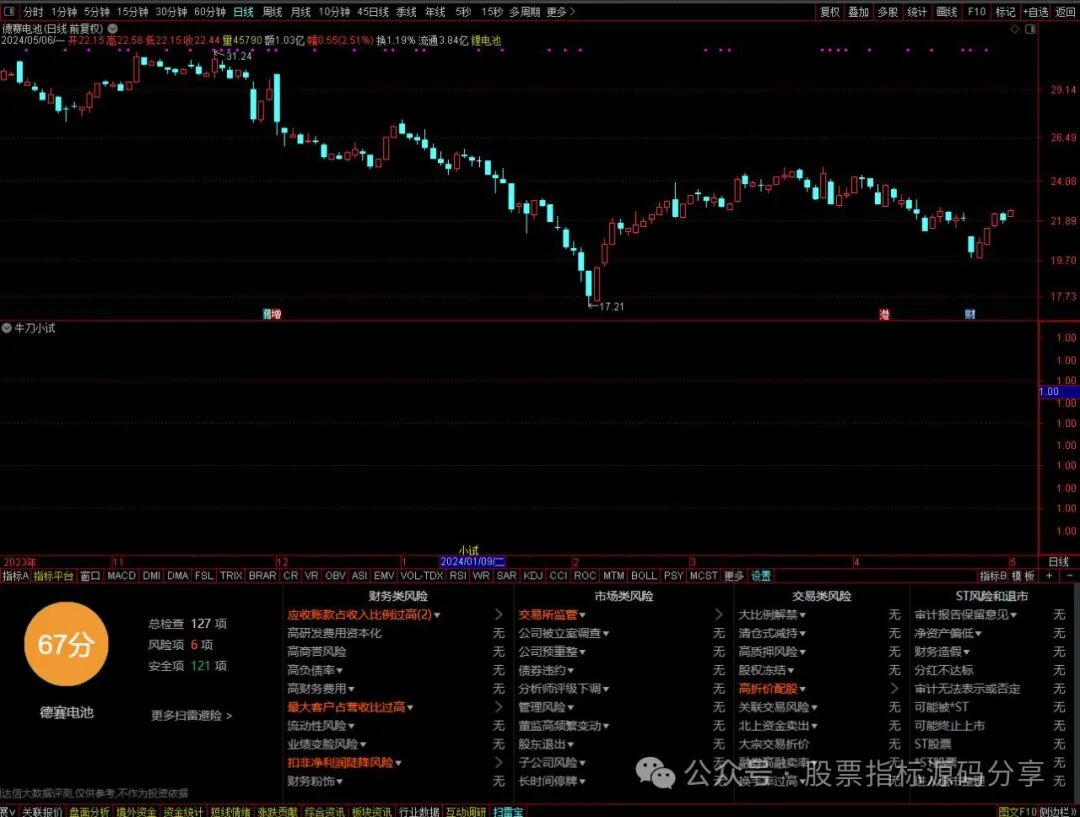Viewport: 1080px width, 817px height.
Task: Expand the 最大客户占营收比过高 risk item
Action: [x=350, y=707]
